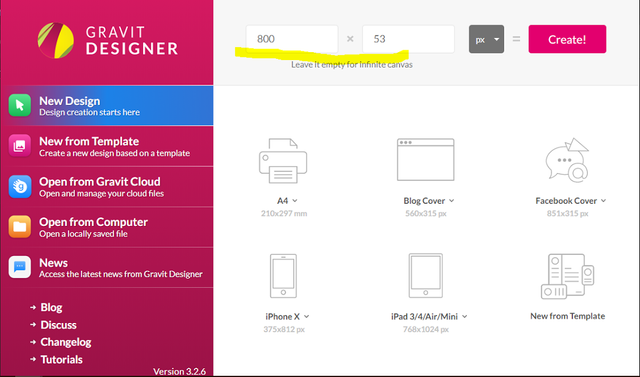Click the 210x297 mm size text
The width and height of the screenshot is (640, 377).
pos(284,213)
